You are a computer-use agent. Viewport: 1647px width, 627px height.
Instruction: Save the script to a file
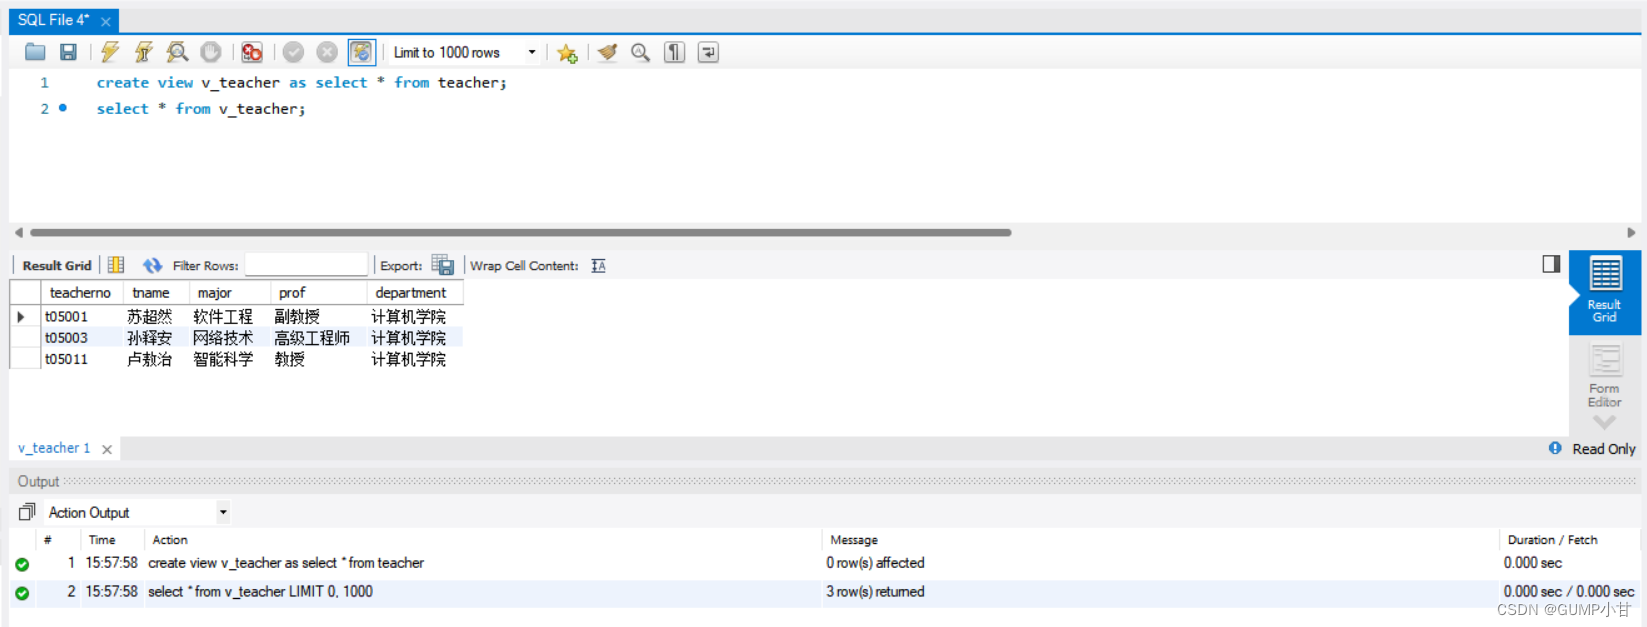pos(68,52)
